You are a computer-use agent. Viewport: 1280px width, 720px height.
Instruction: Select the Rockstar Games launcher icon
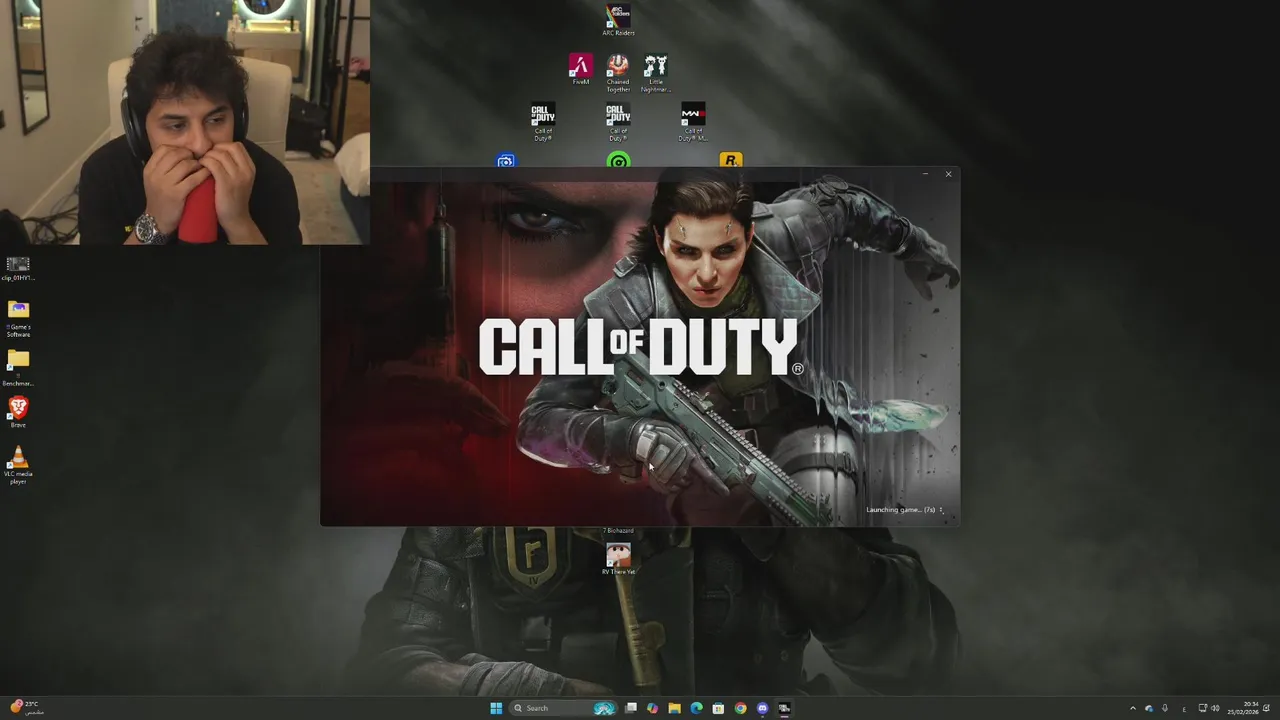tap(731, 161)
